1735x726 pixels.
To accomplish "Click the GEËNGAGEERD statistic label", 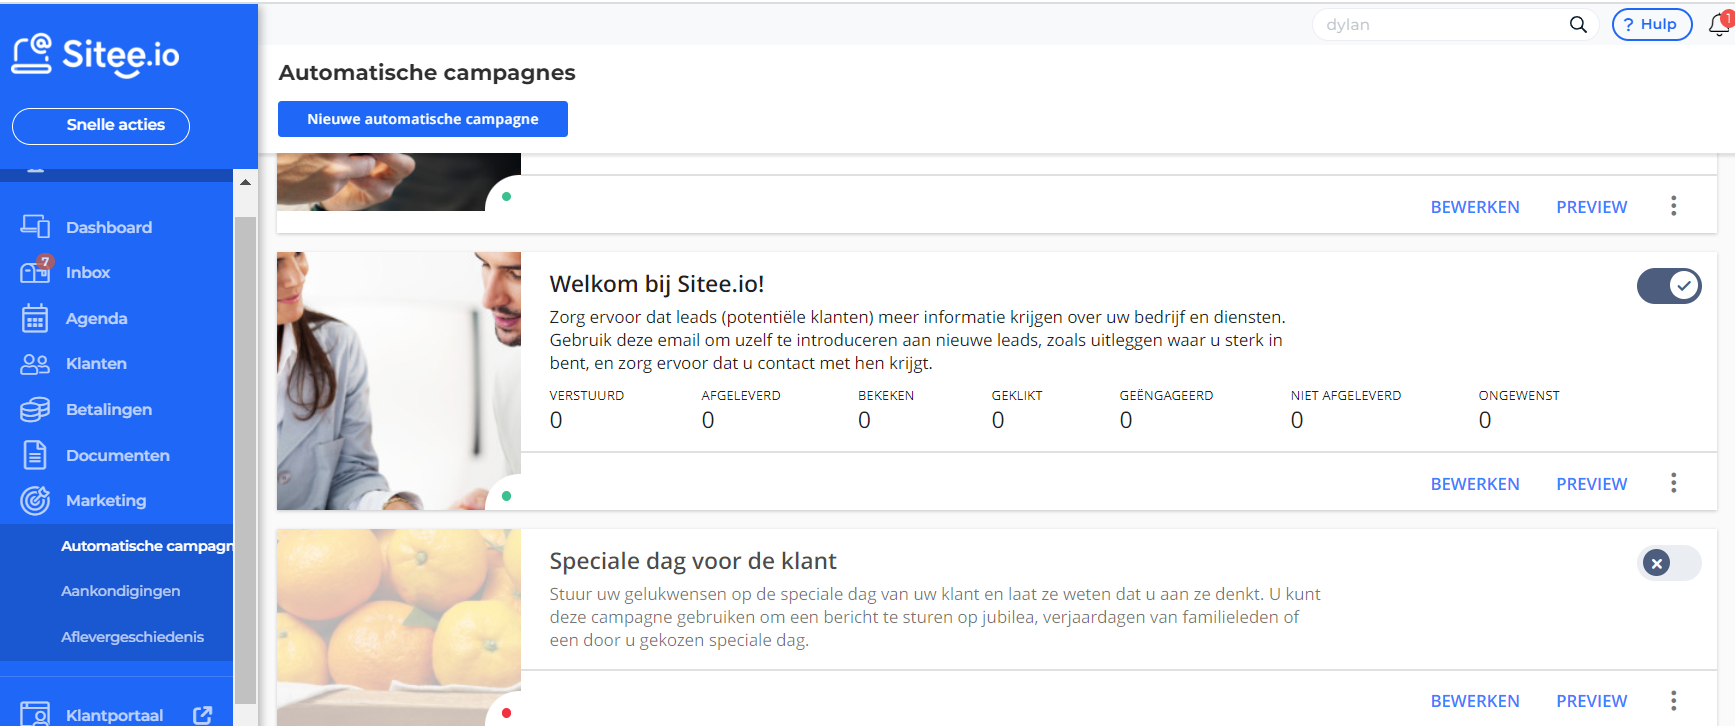I will pyautogui.click(x=1166, y=395).
